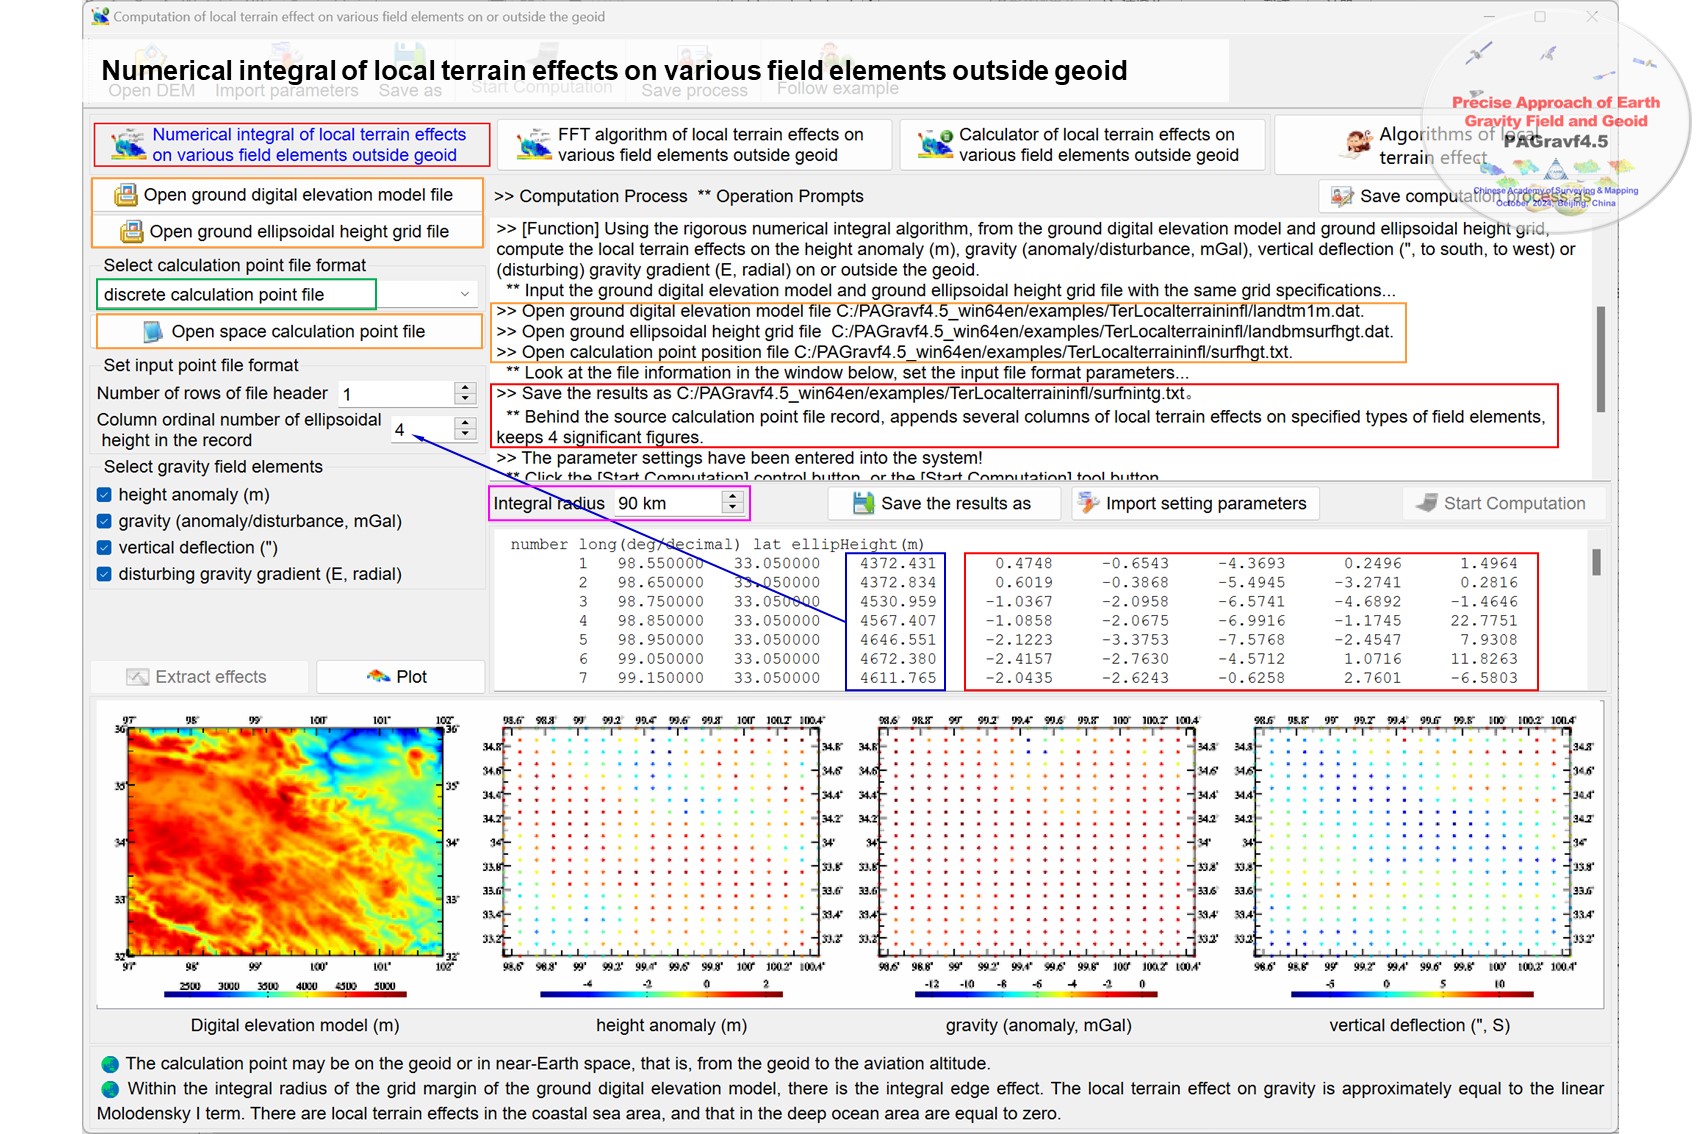Click the DEM elevation color scale bar

pos(285,995)
